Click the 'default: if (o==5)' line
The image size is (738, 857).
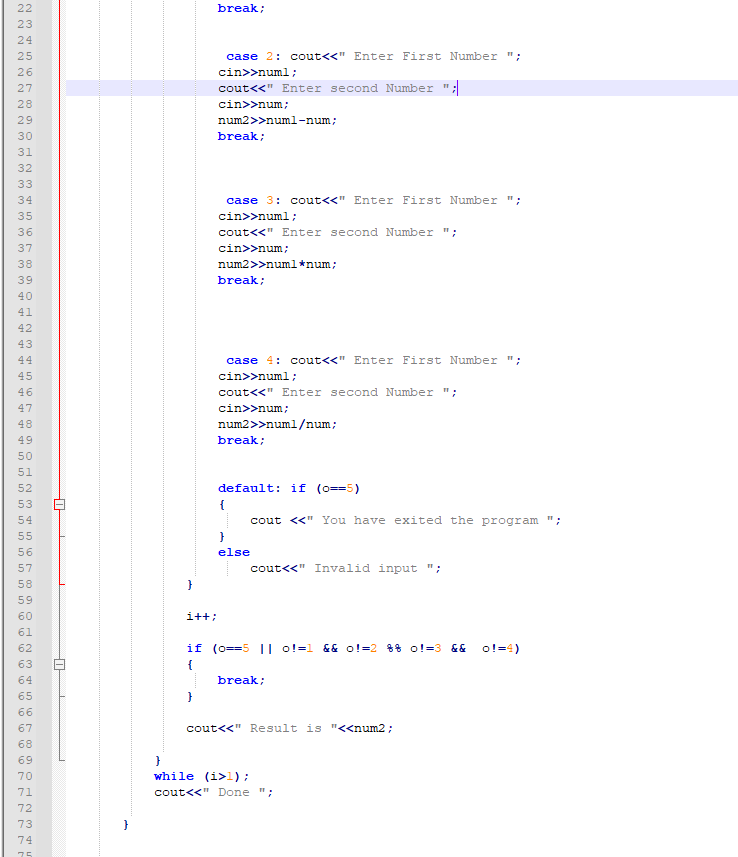coord(289,489)
